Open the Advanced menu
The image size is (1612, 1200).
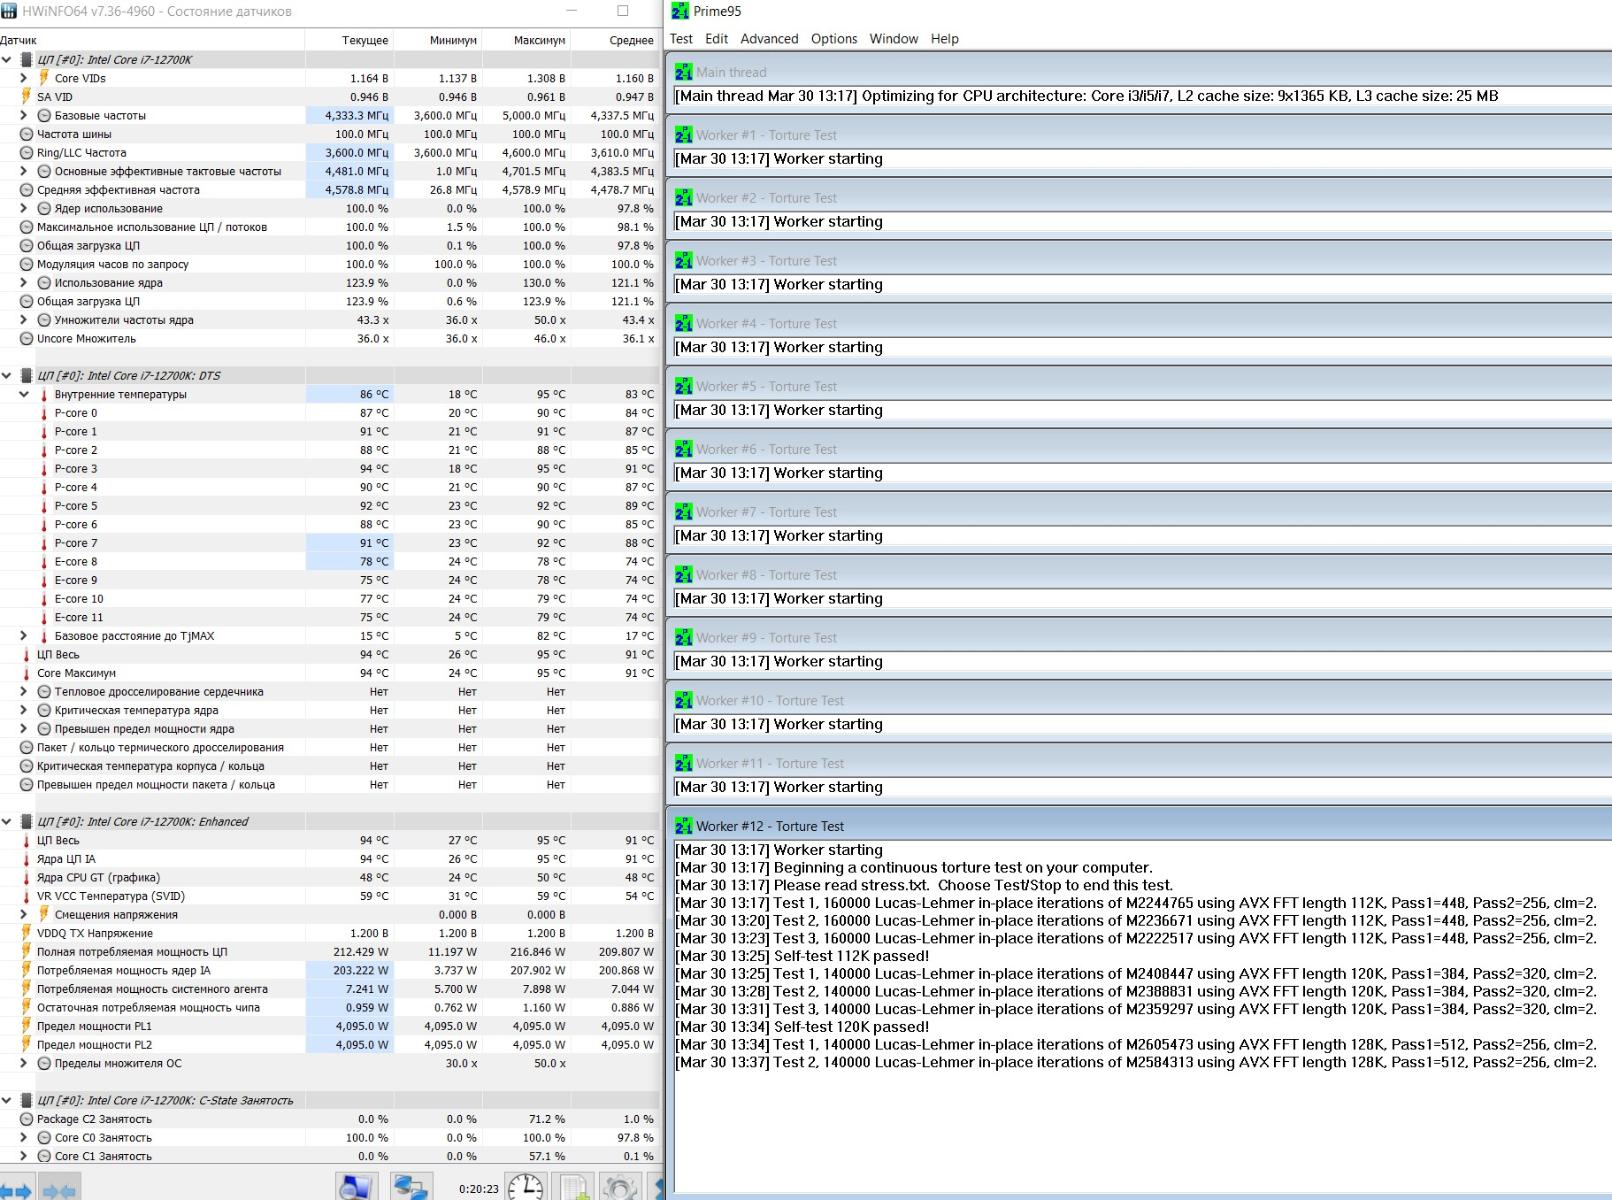769,39
